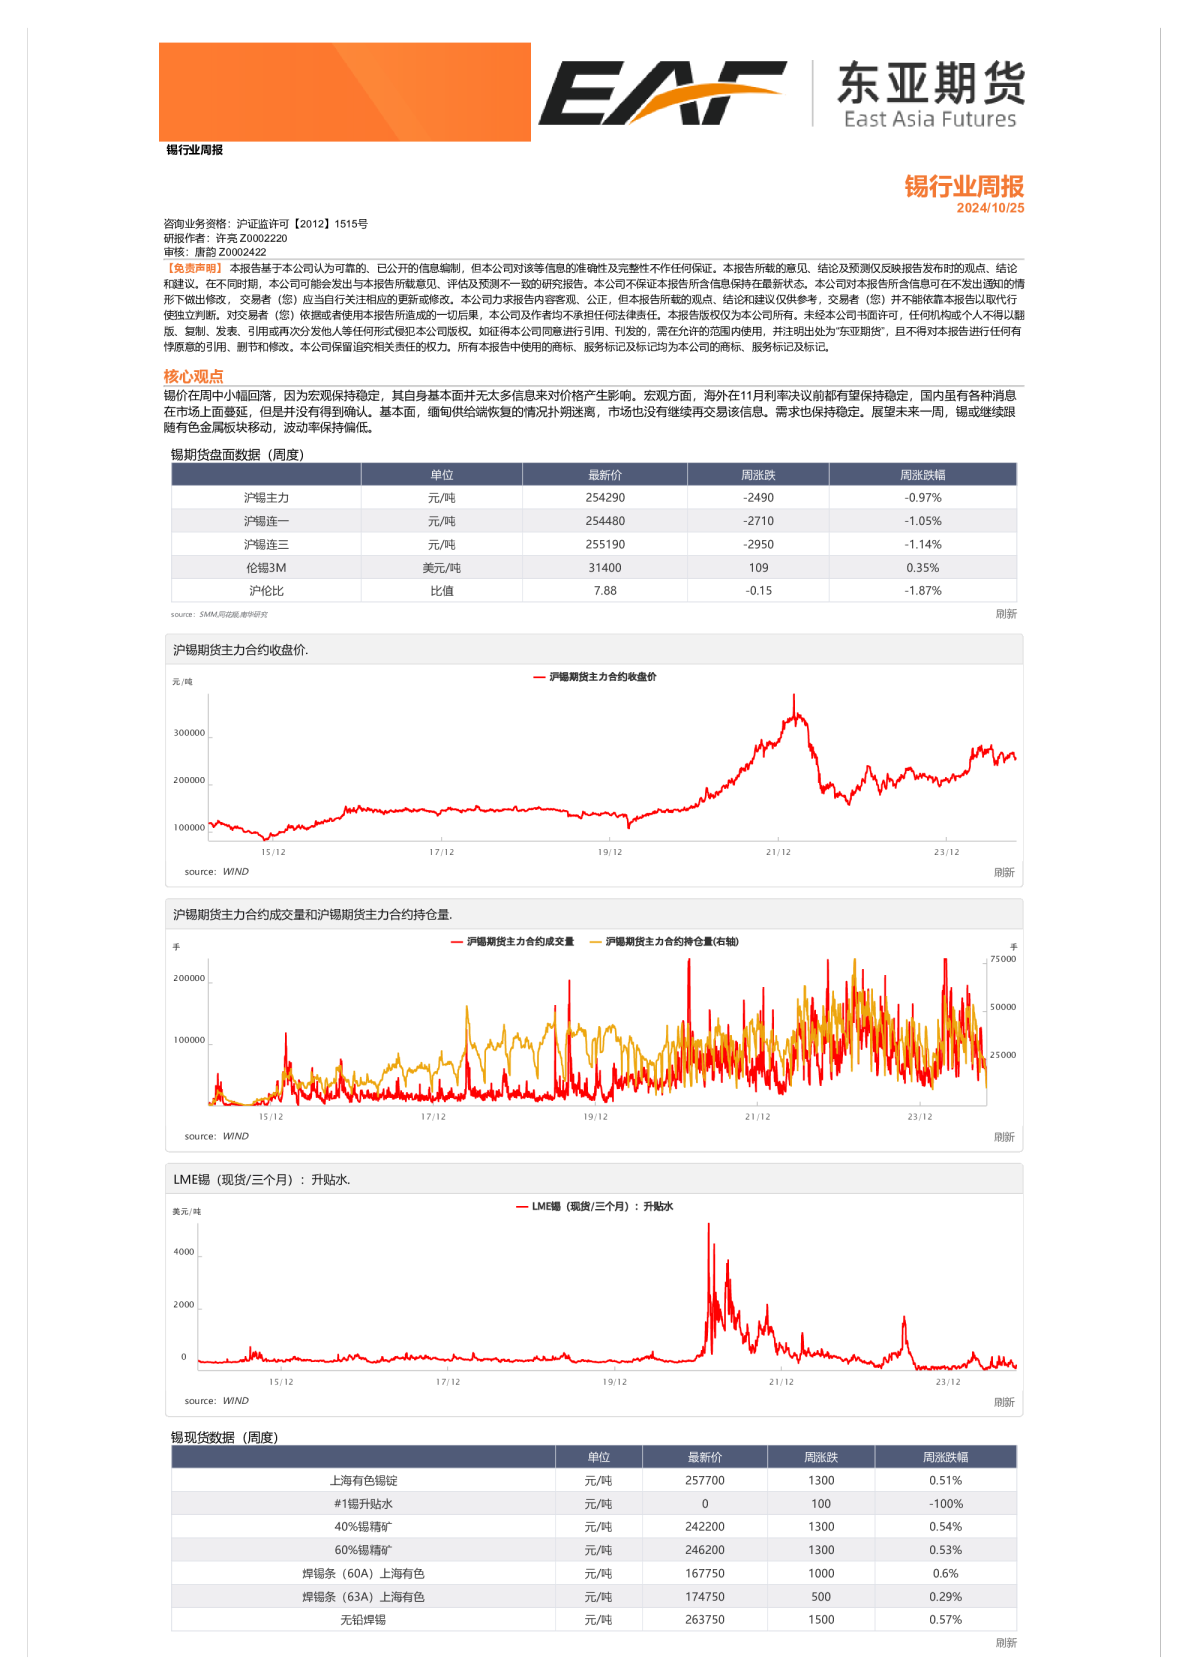Click the 上海有色锡锭 row in the spot table
Viewport: 1188px width, 1680px height.
(x=363, y=1481)
